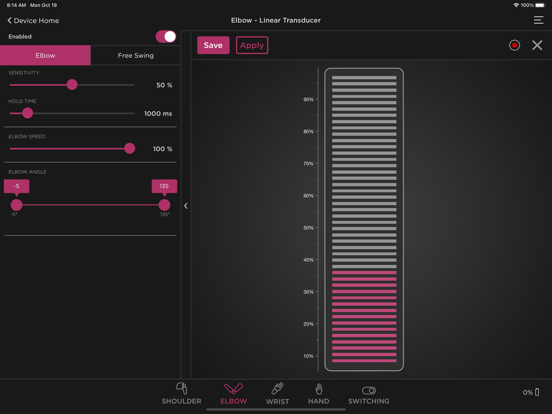552x414 pixels.
Task: Apply the elbow settings
Action: [x=252, y=45]
